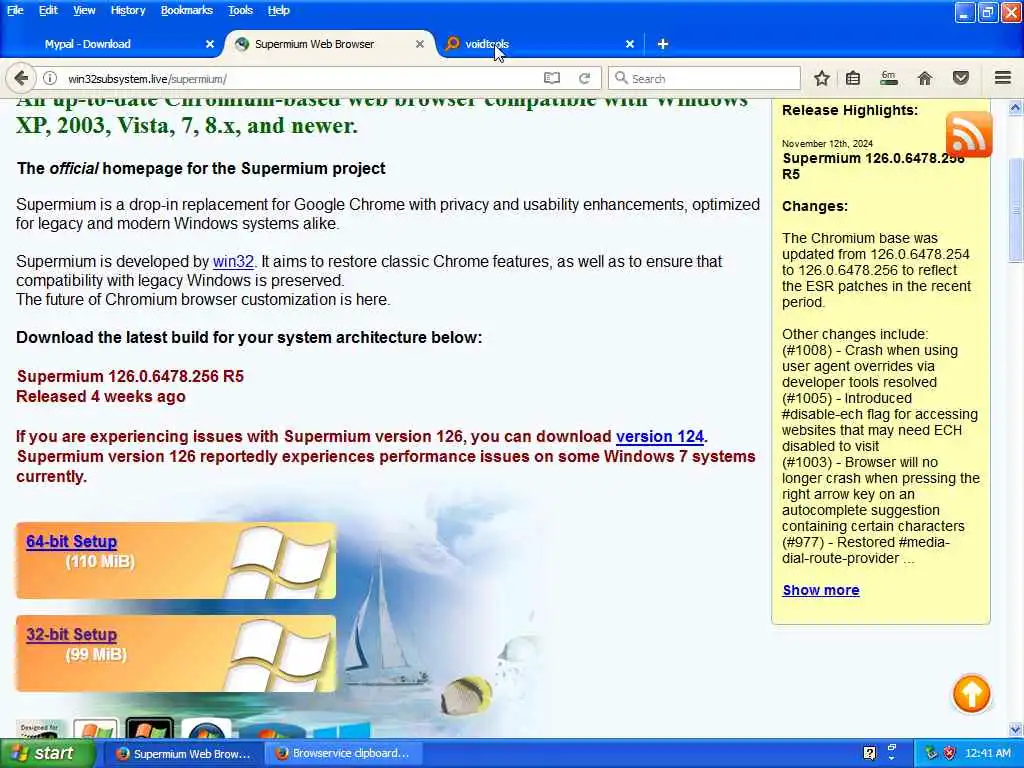Screen dimensions: 1024x768
Task: Open a new tab with plus button
Action: (x=662, y=44)
